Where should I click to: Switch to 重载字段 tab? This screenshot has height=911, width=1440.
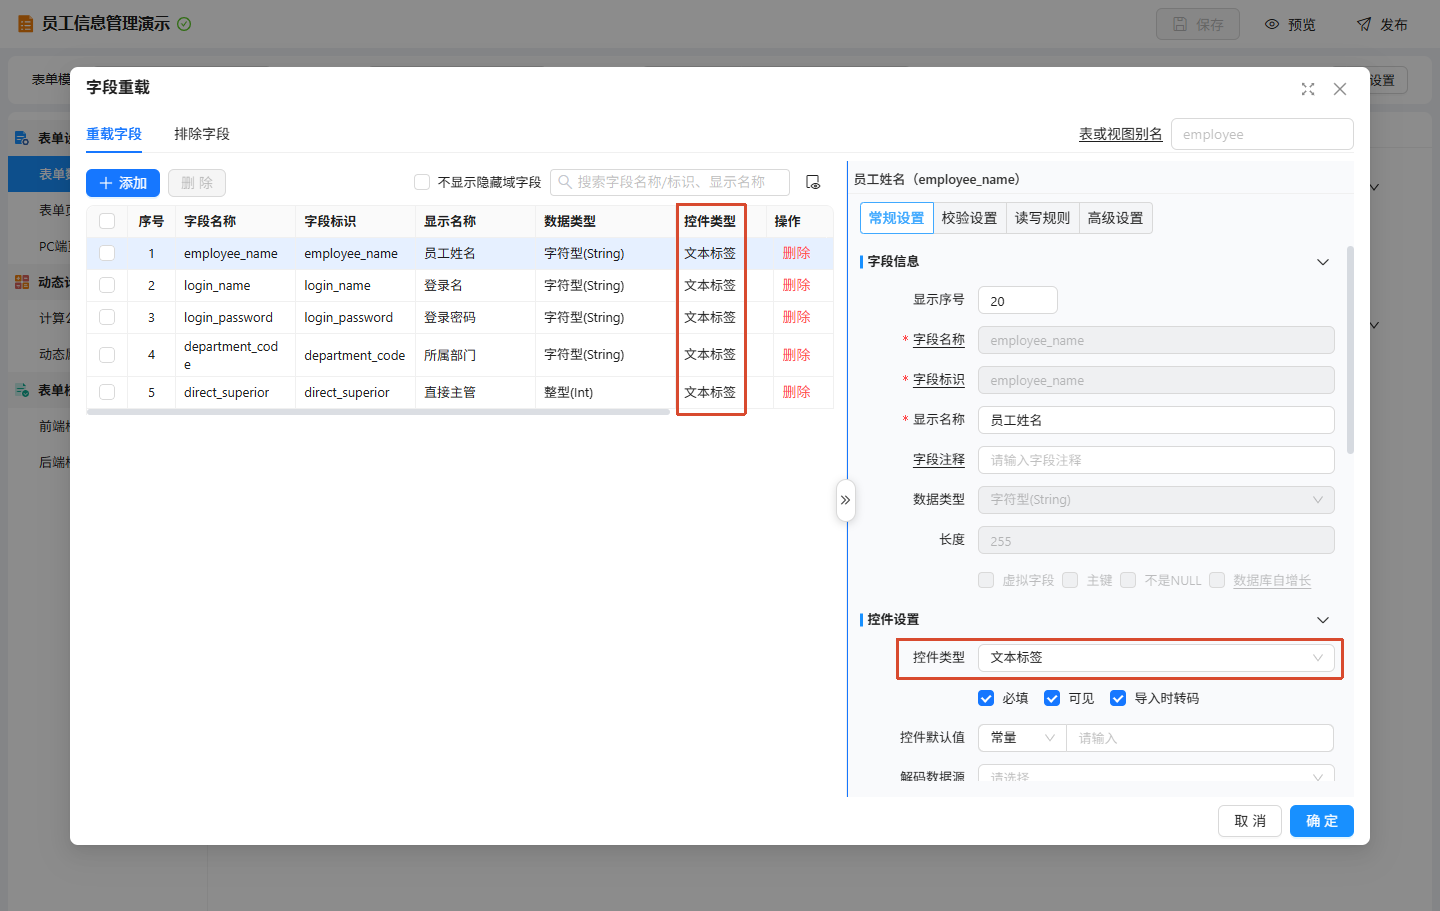coord(114,134)
